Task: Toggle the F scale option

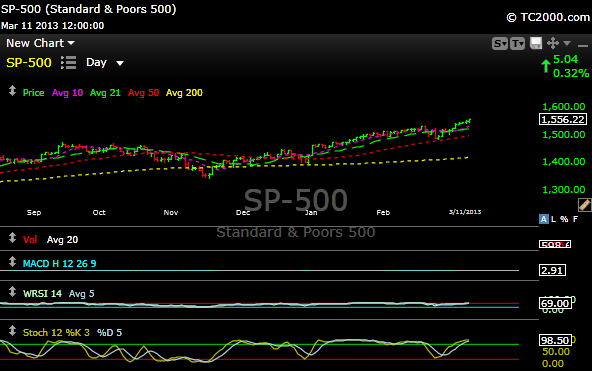Action: tap(575, 219)
